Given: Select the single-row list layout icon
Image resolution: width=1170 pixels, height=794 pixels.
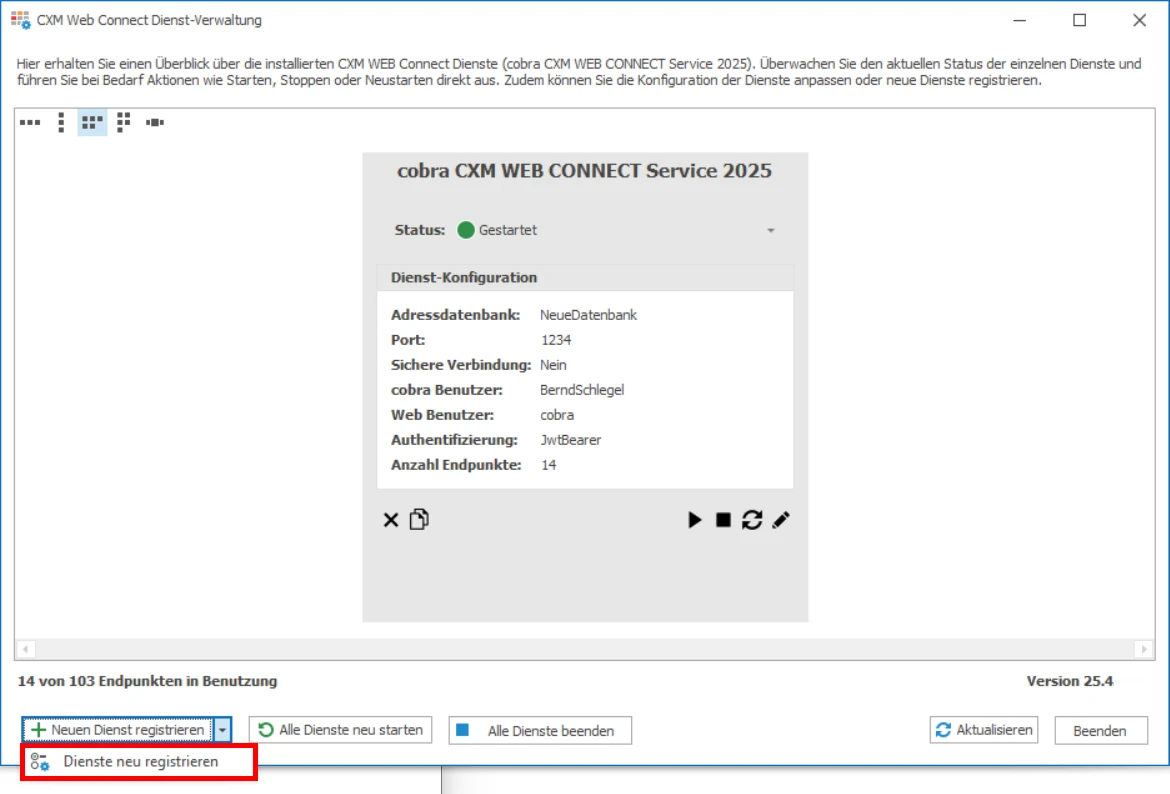Looking at the screenshot, I should pyautogui.click(x=30, y=122).
